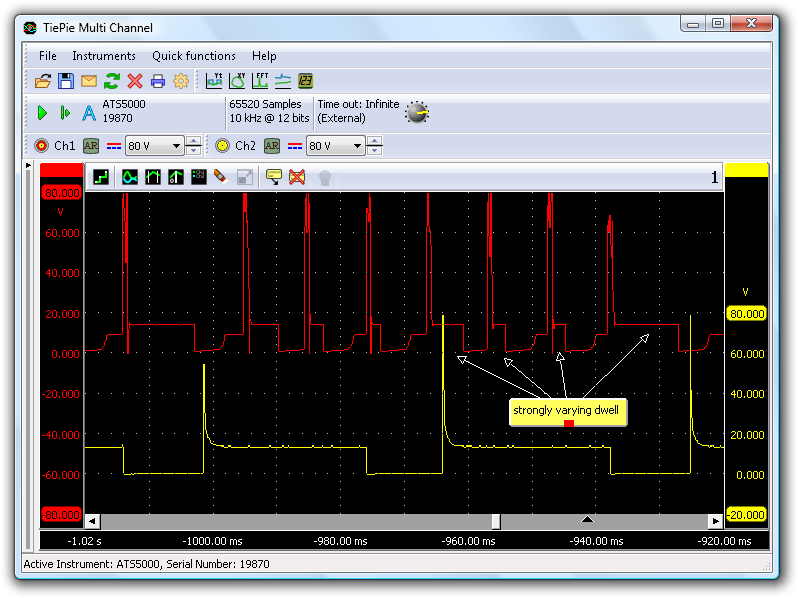
Task: Click the trigger position triangle marker on scrollbar
Action: click(x=587, y=519)
